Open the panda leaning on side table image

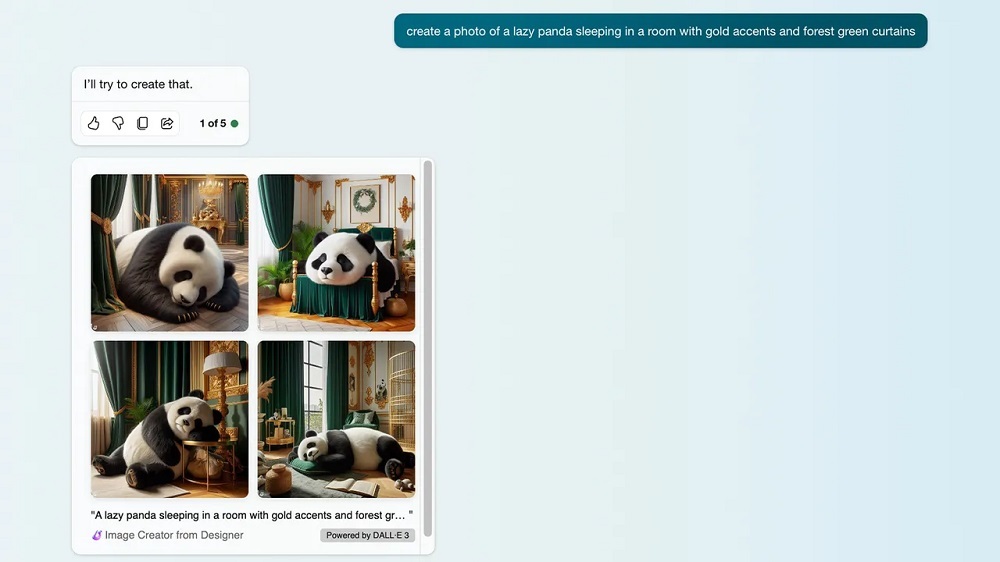170,419
